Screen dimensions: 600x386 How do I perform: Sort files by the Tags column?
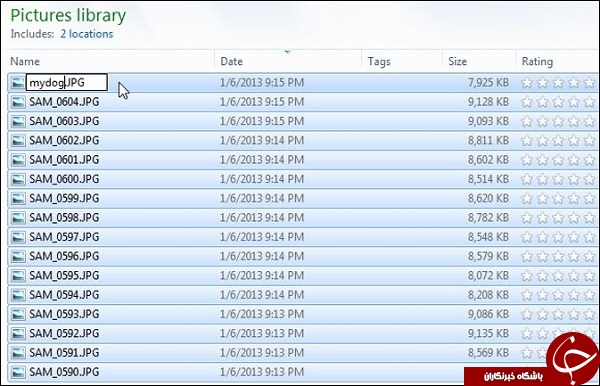(x=379, y=61)
